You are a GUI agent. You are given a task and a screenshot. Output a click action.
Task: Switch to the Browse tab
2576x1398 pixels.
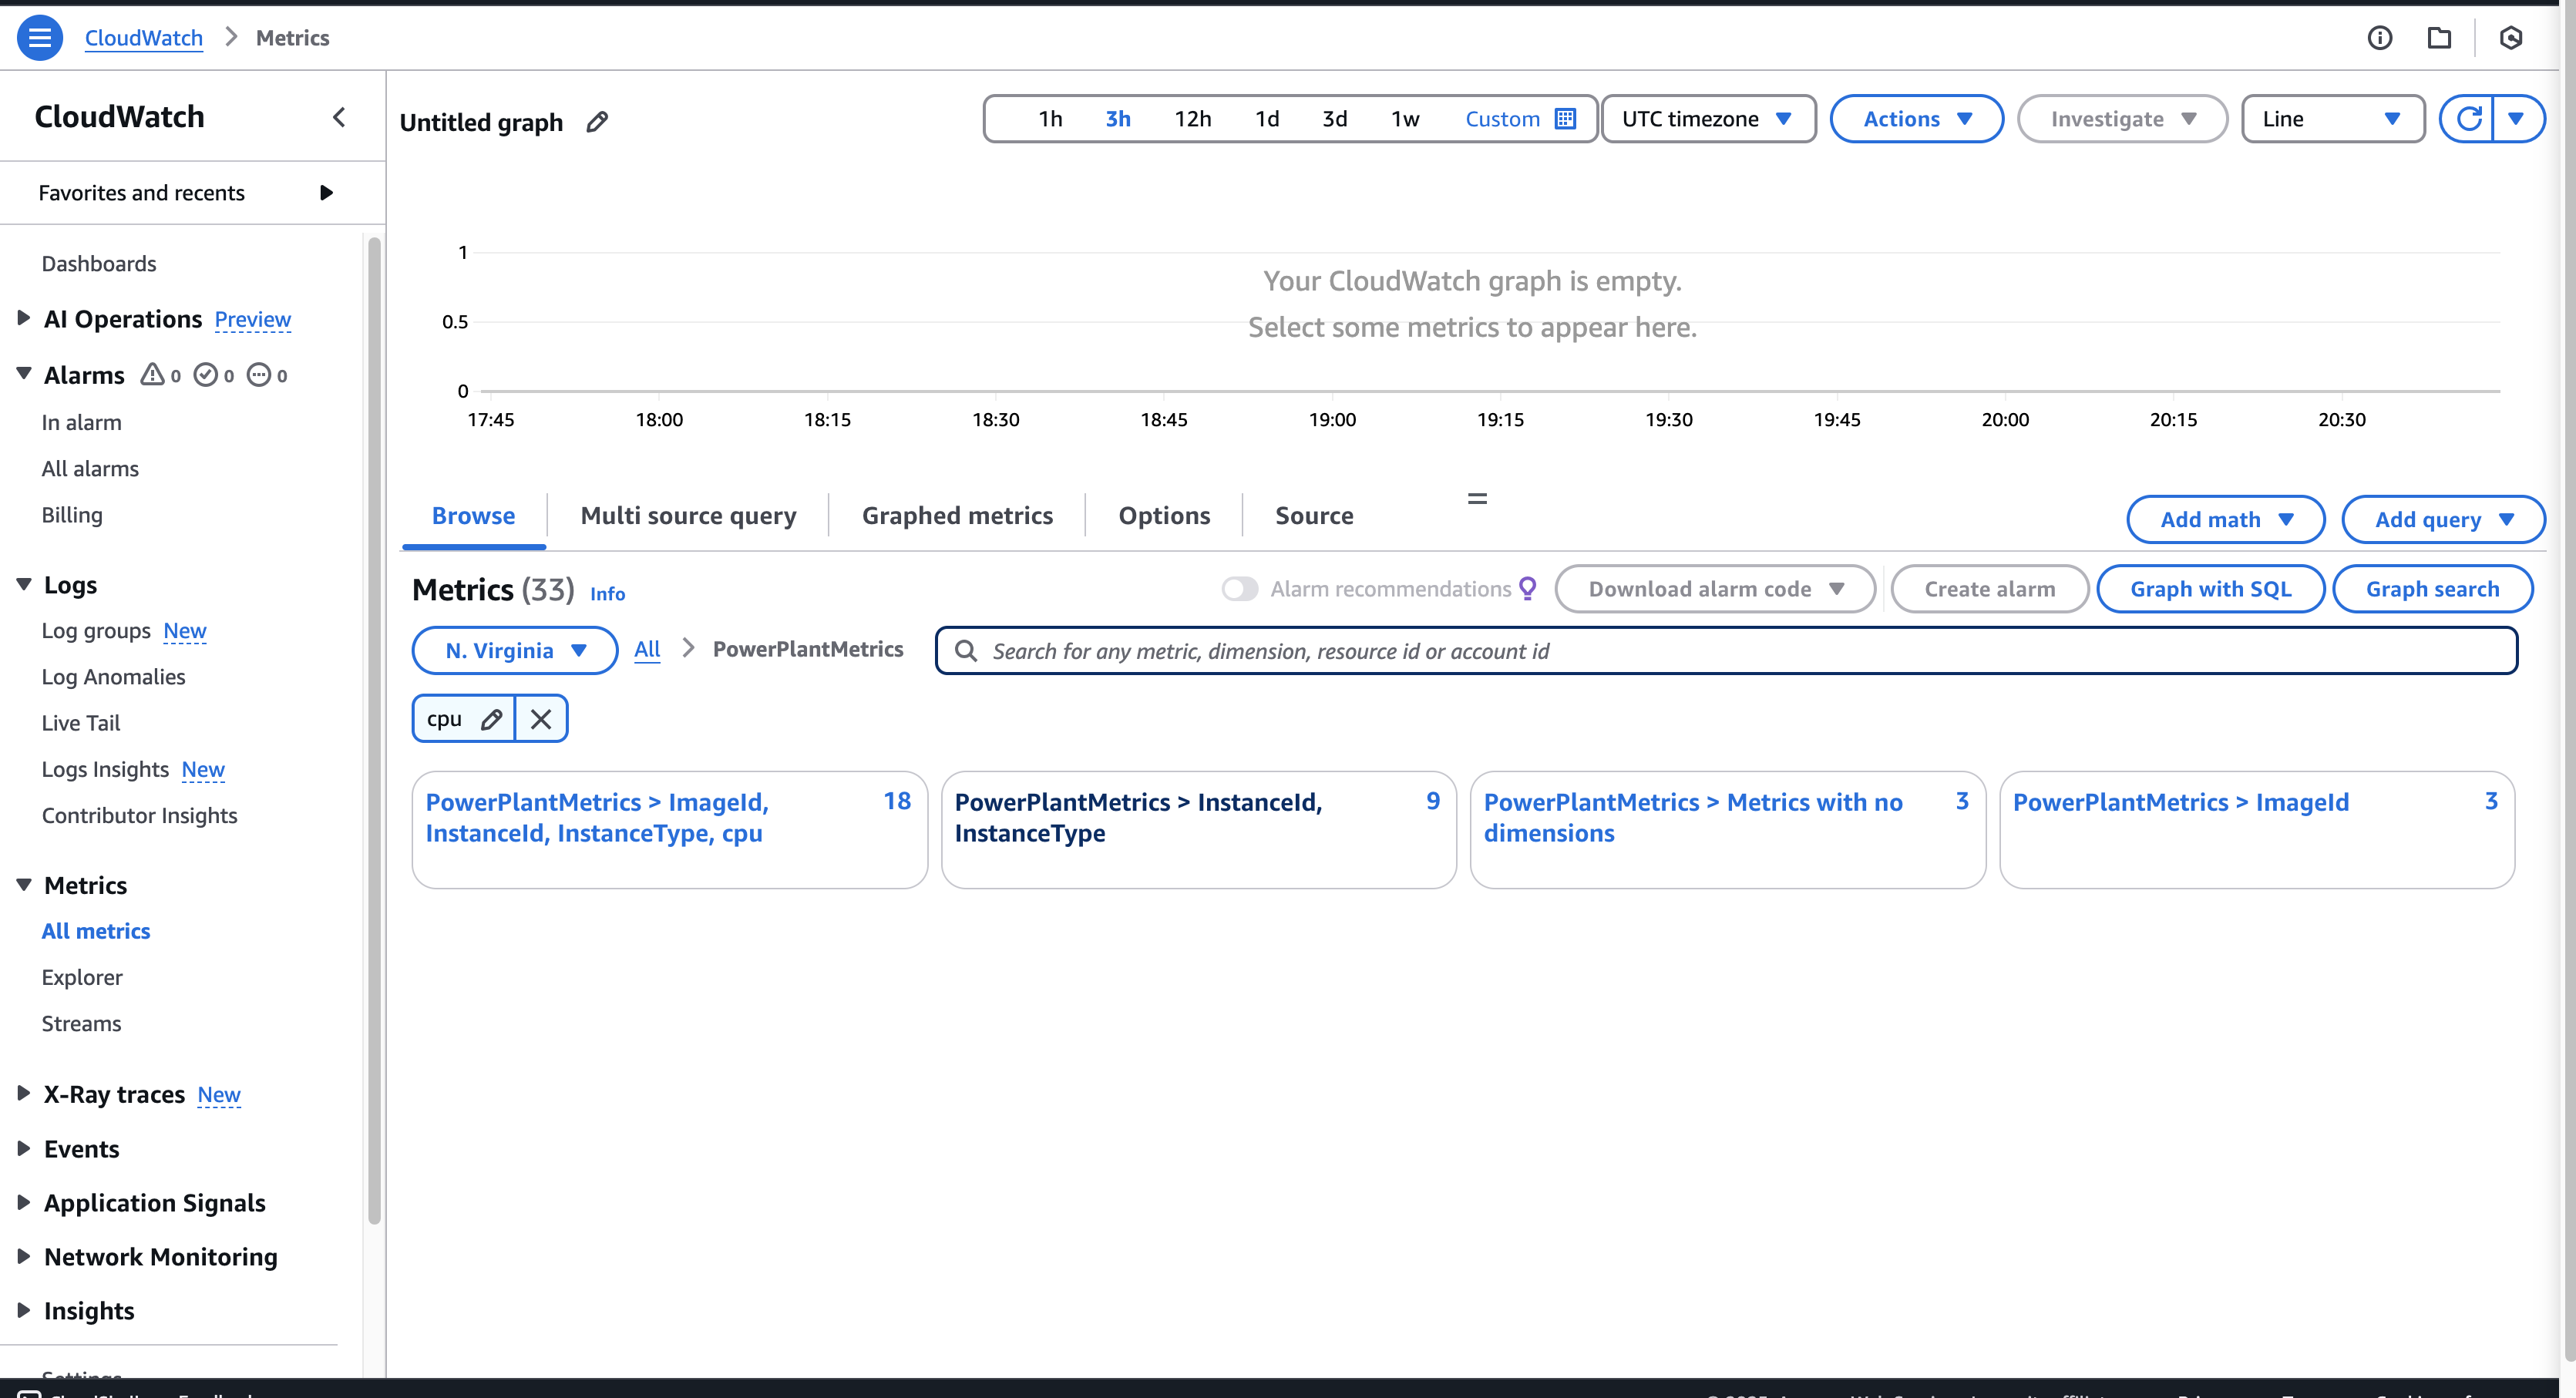(474, 516)
